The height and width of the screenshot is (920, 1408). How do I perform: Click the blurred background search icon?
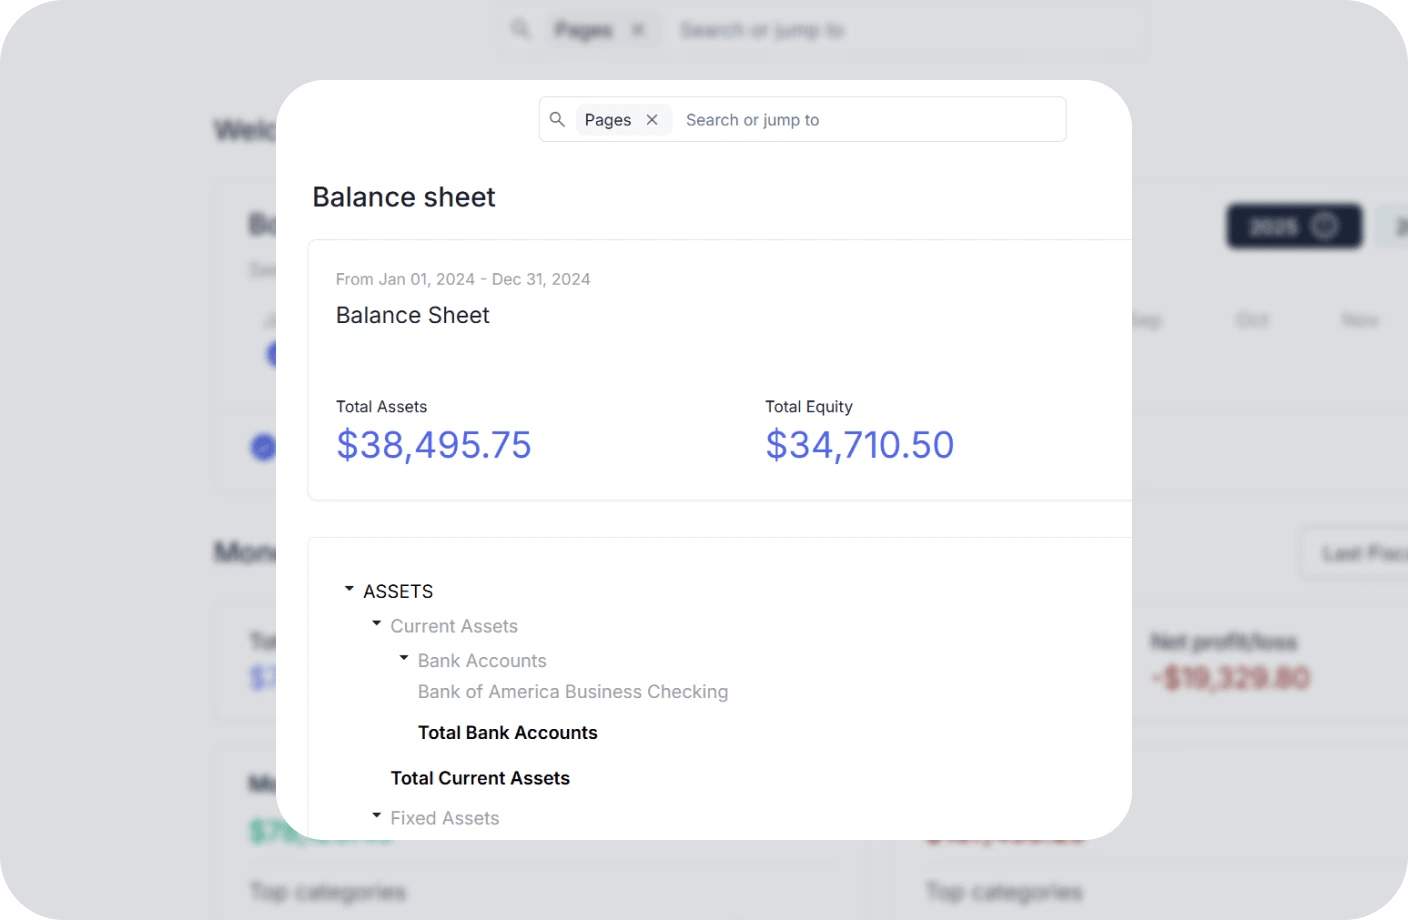[520, 29]
